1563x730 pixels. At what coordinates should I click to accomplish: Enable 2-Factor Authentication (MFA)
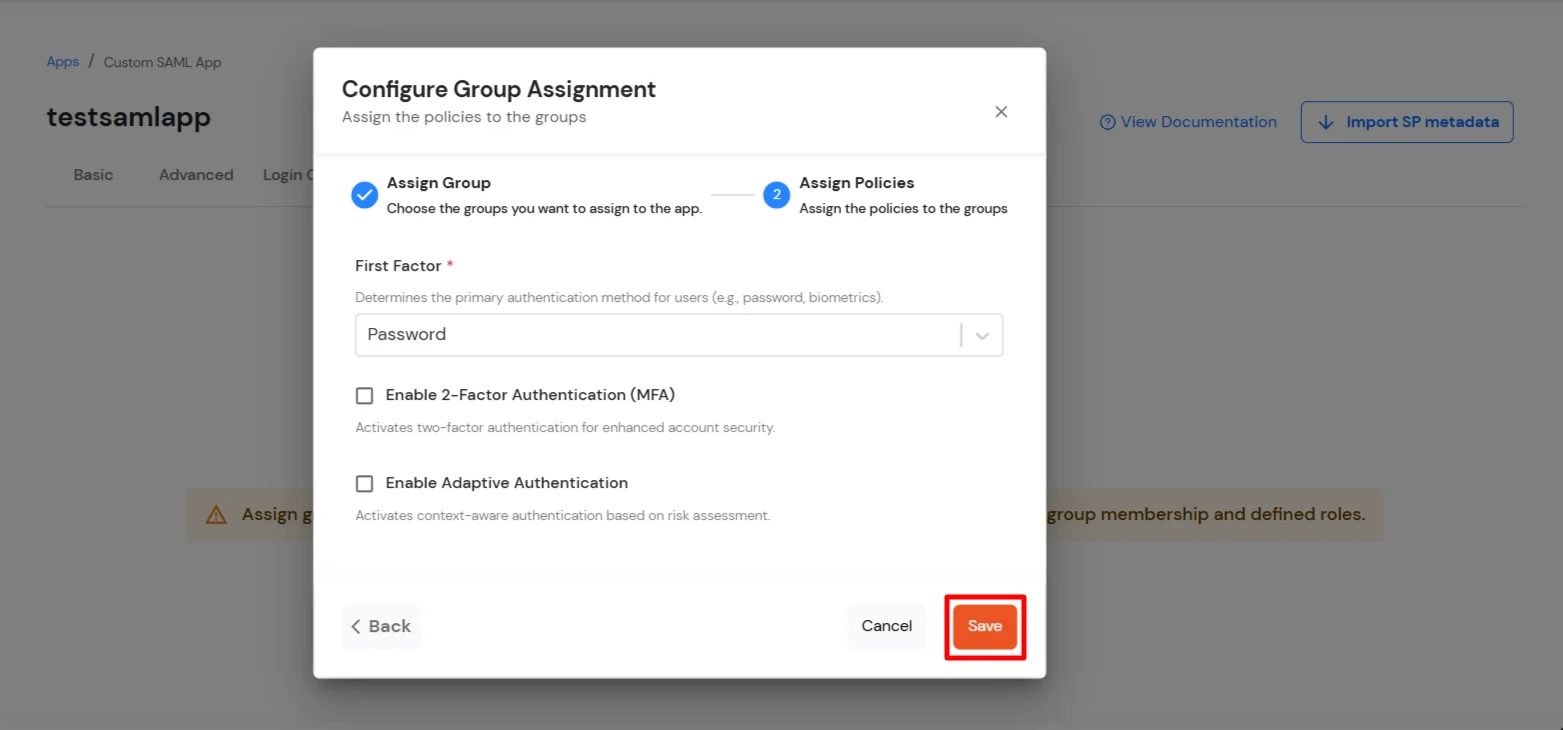364,395
